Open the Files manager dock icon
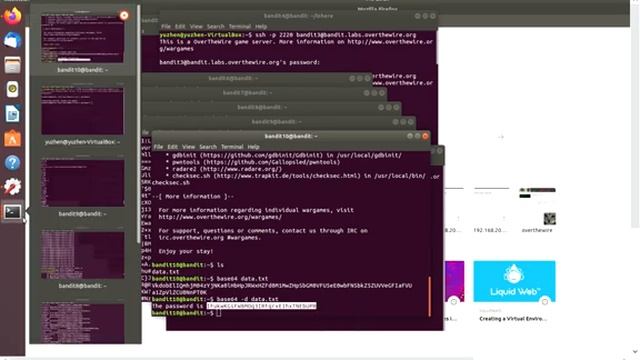640x360 pixels. pos(12,65)
